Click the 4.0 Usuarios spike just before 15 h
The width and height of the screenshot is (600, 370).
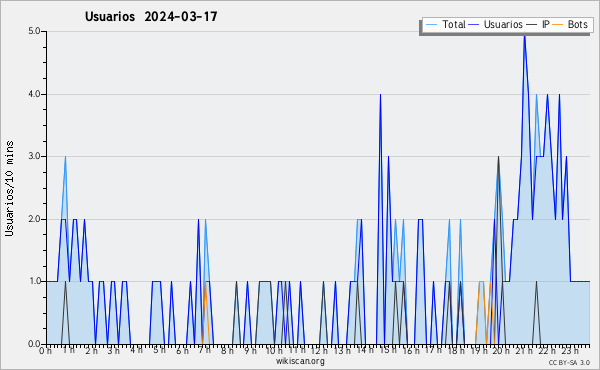pyautogui.click(x=380, y=95)
